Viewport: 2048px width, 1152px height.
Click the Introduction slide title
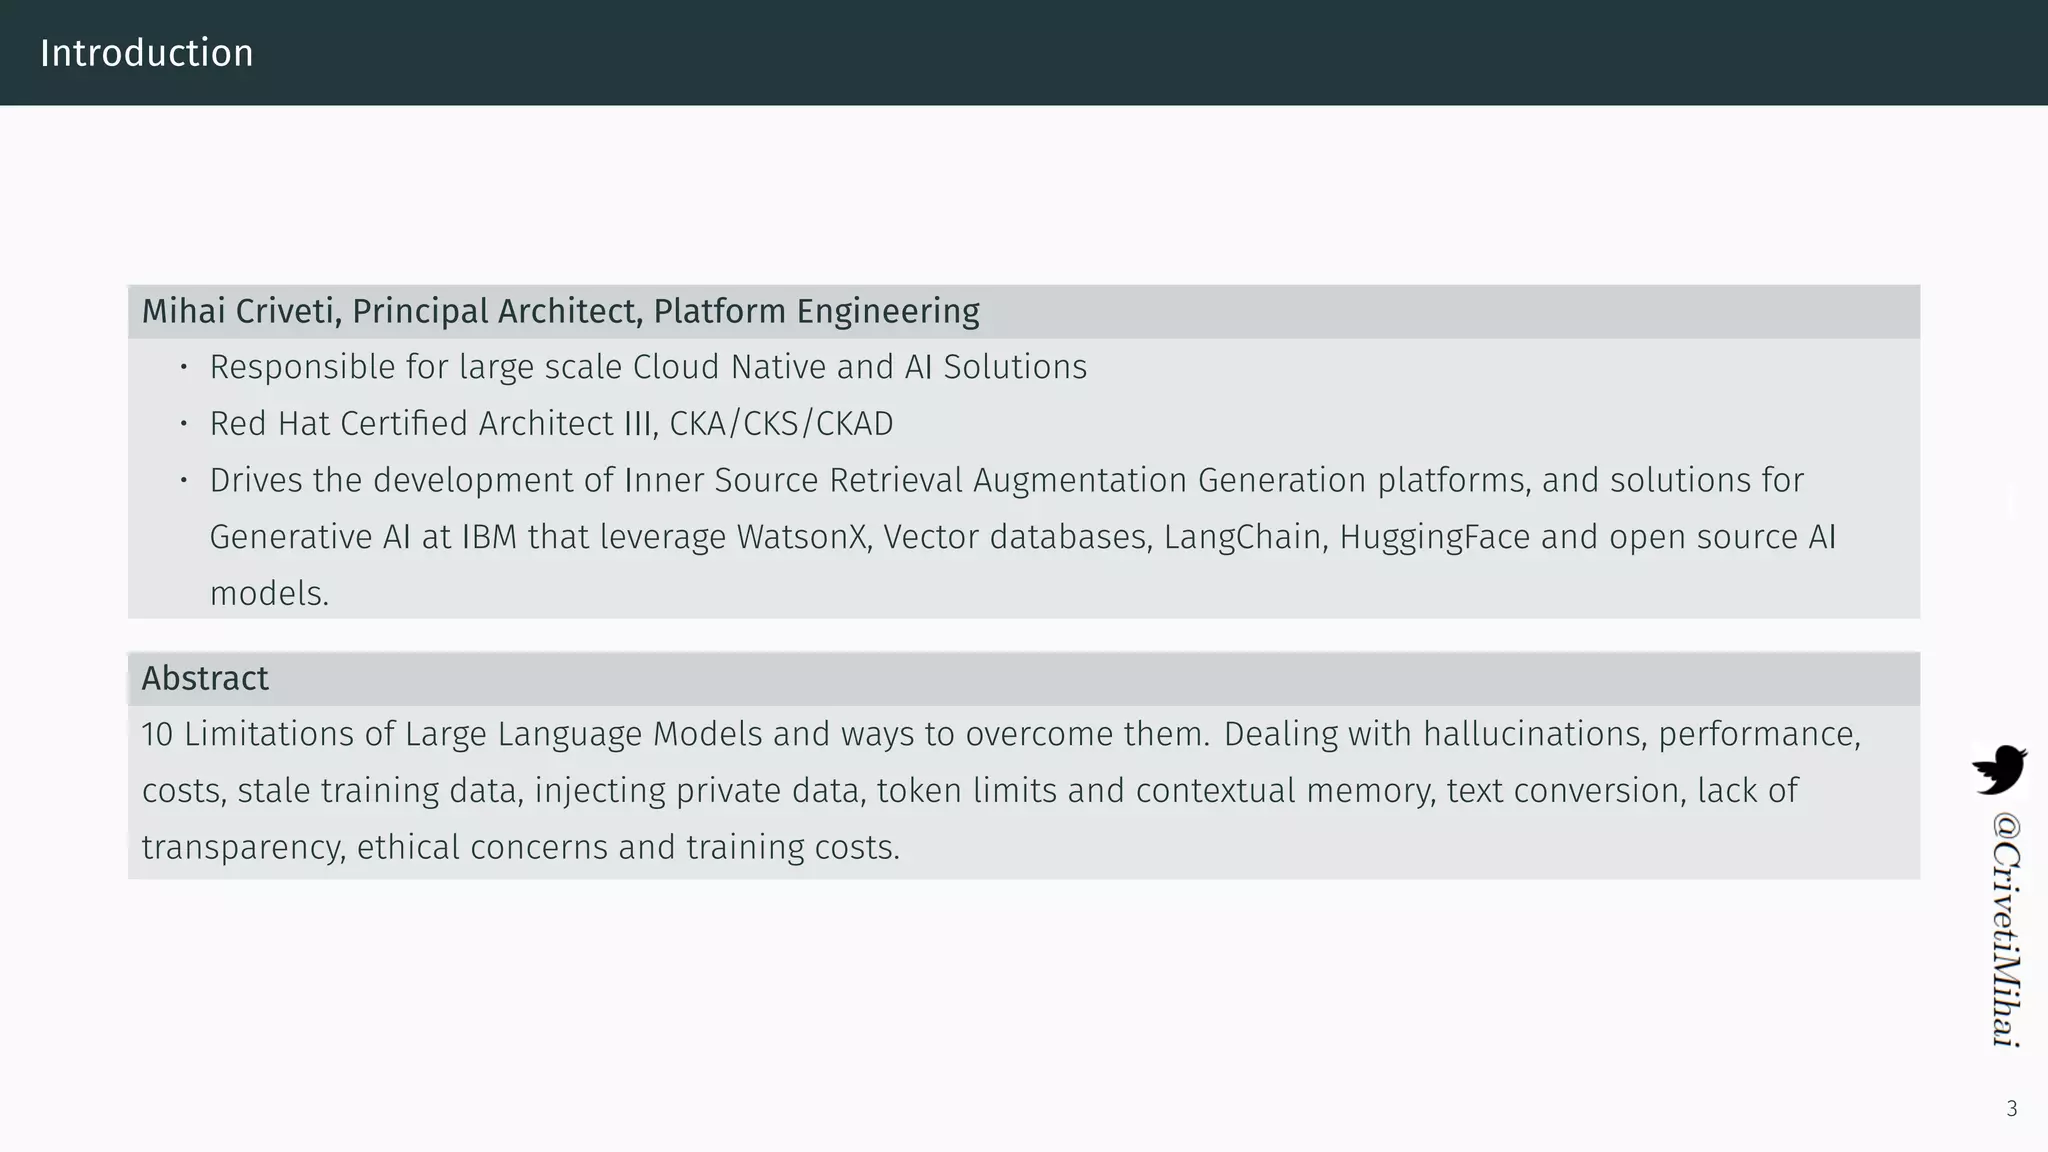[x=147, y=53]
